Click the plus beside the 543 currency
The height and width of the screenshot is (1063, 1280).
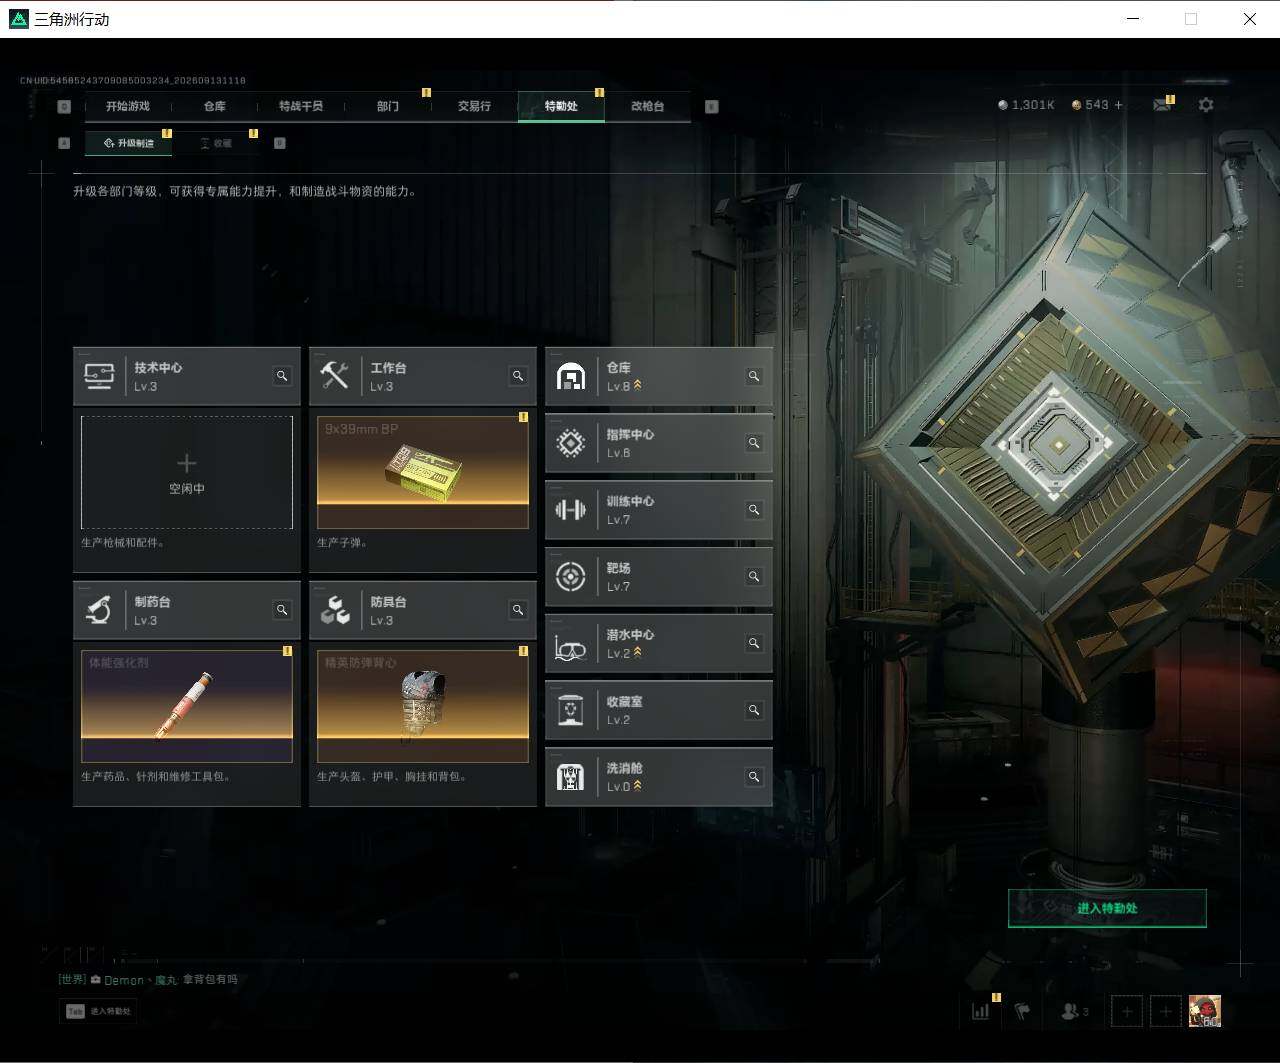[1118, 105]
